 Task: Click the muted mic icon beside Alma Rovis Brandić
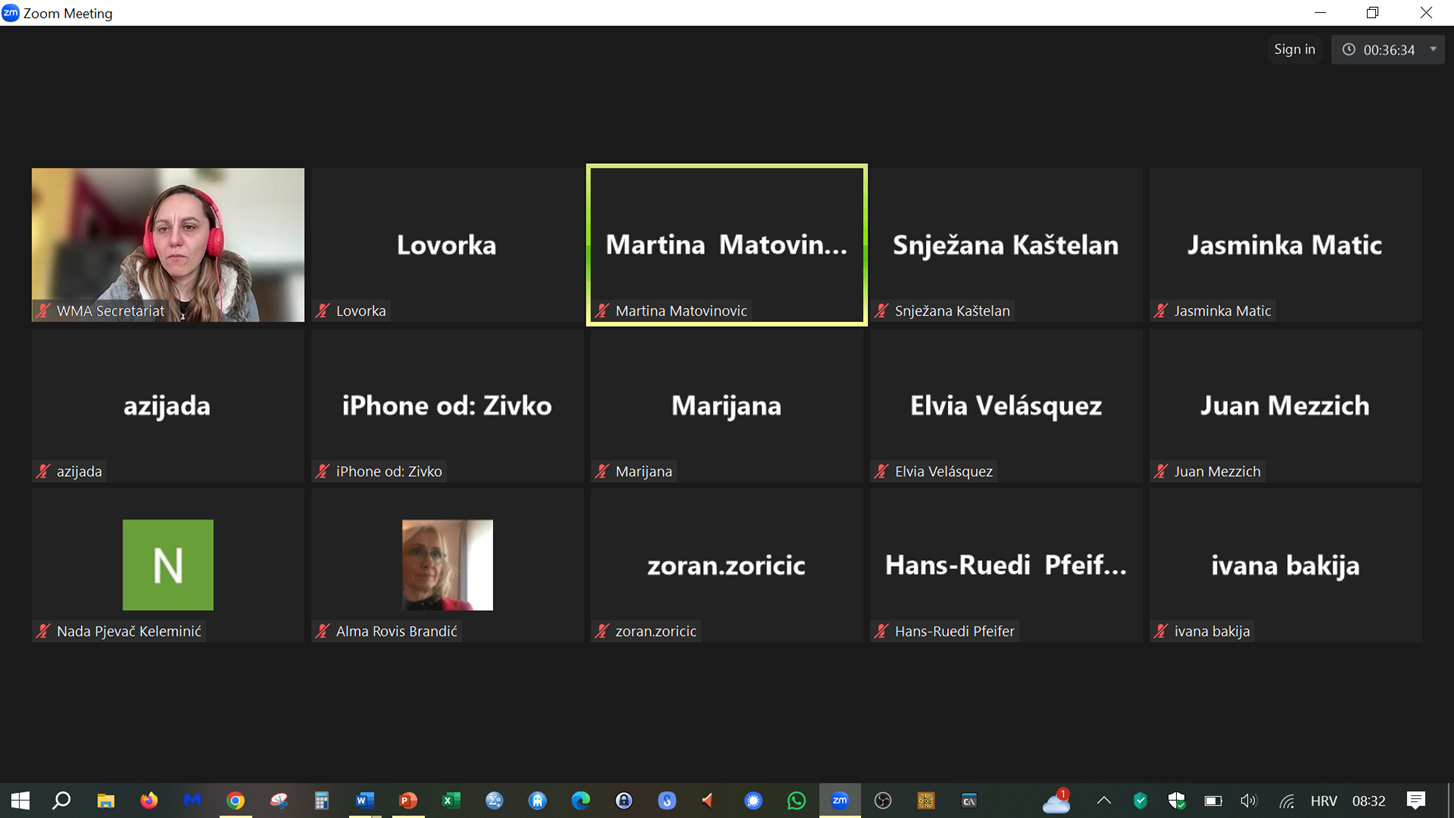(x=322, y=631)
